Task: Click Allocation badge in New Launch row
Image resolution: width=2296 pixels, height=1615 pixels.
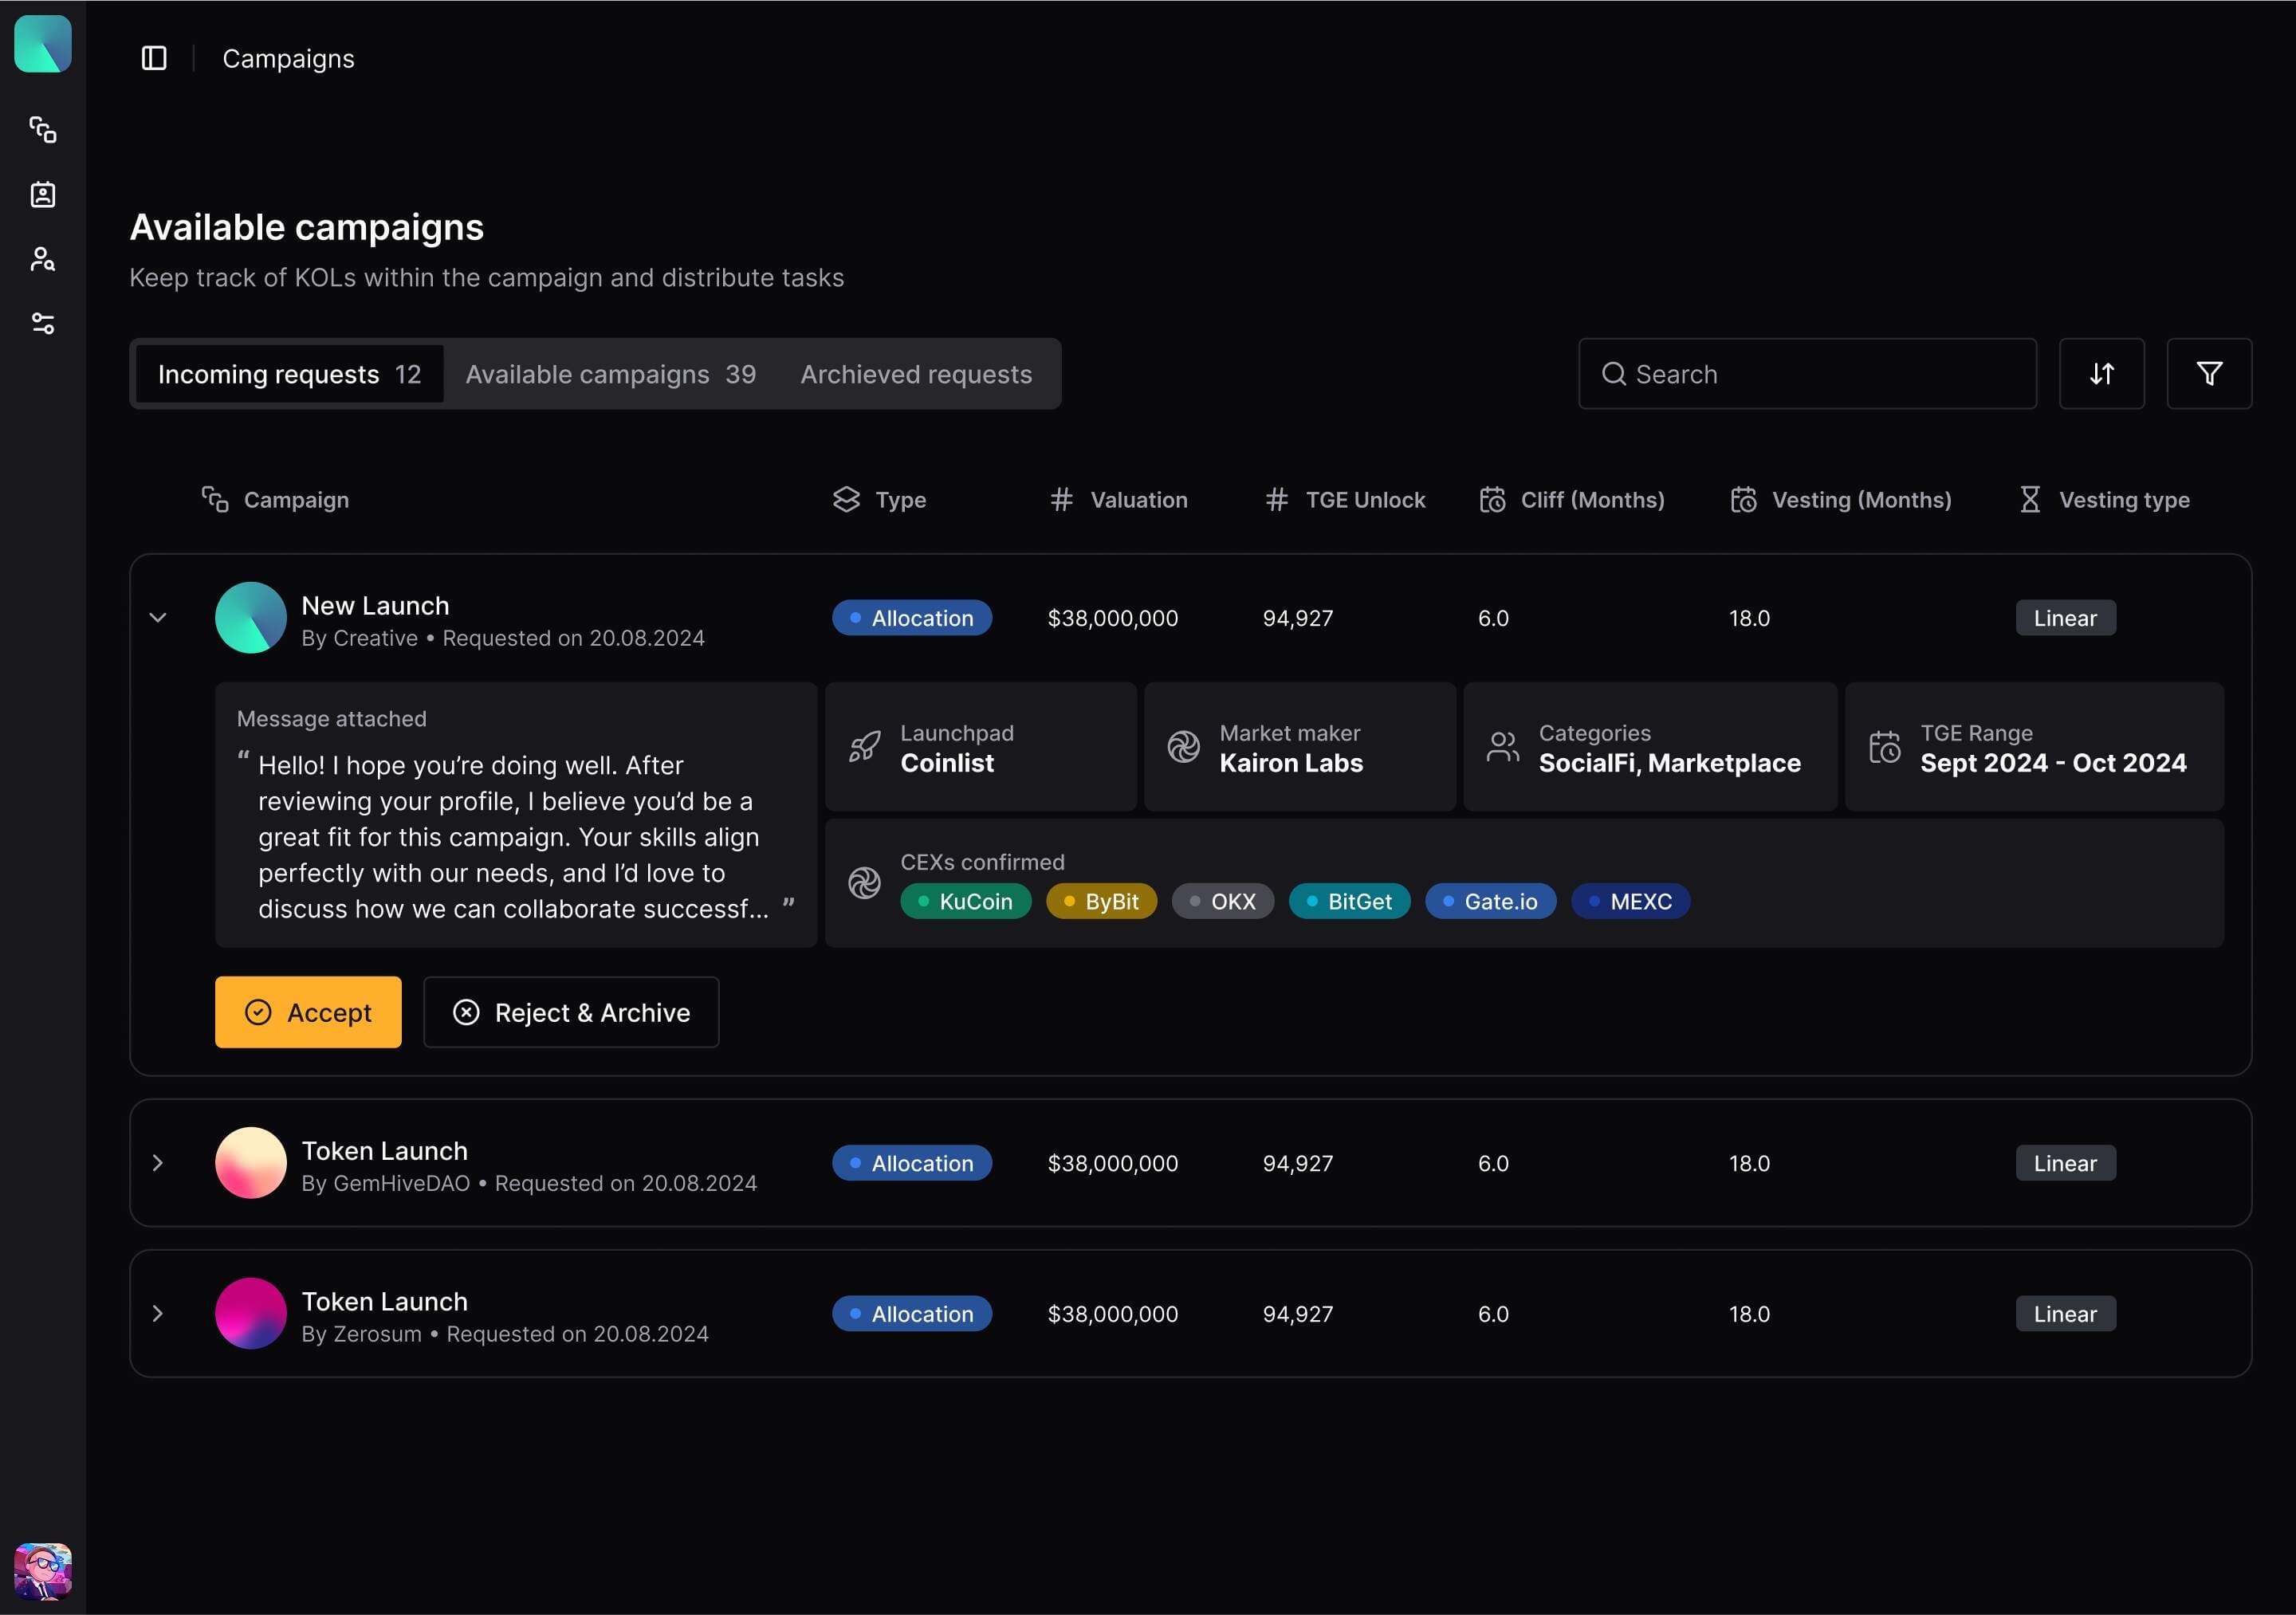Action: click(911, 617)
